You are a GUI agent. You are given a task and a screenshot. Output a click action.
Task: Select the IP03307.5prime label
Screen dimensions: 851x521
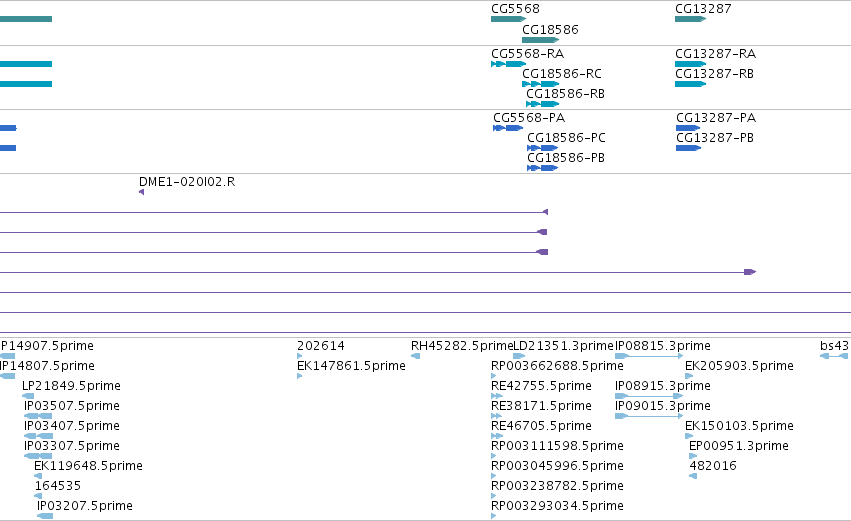coord(72,446)
